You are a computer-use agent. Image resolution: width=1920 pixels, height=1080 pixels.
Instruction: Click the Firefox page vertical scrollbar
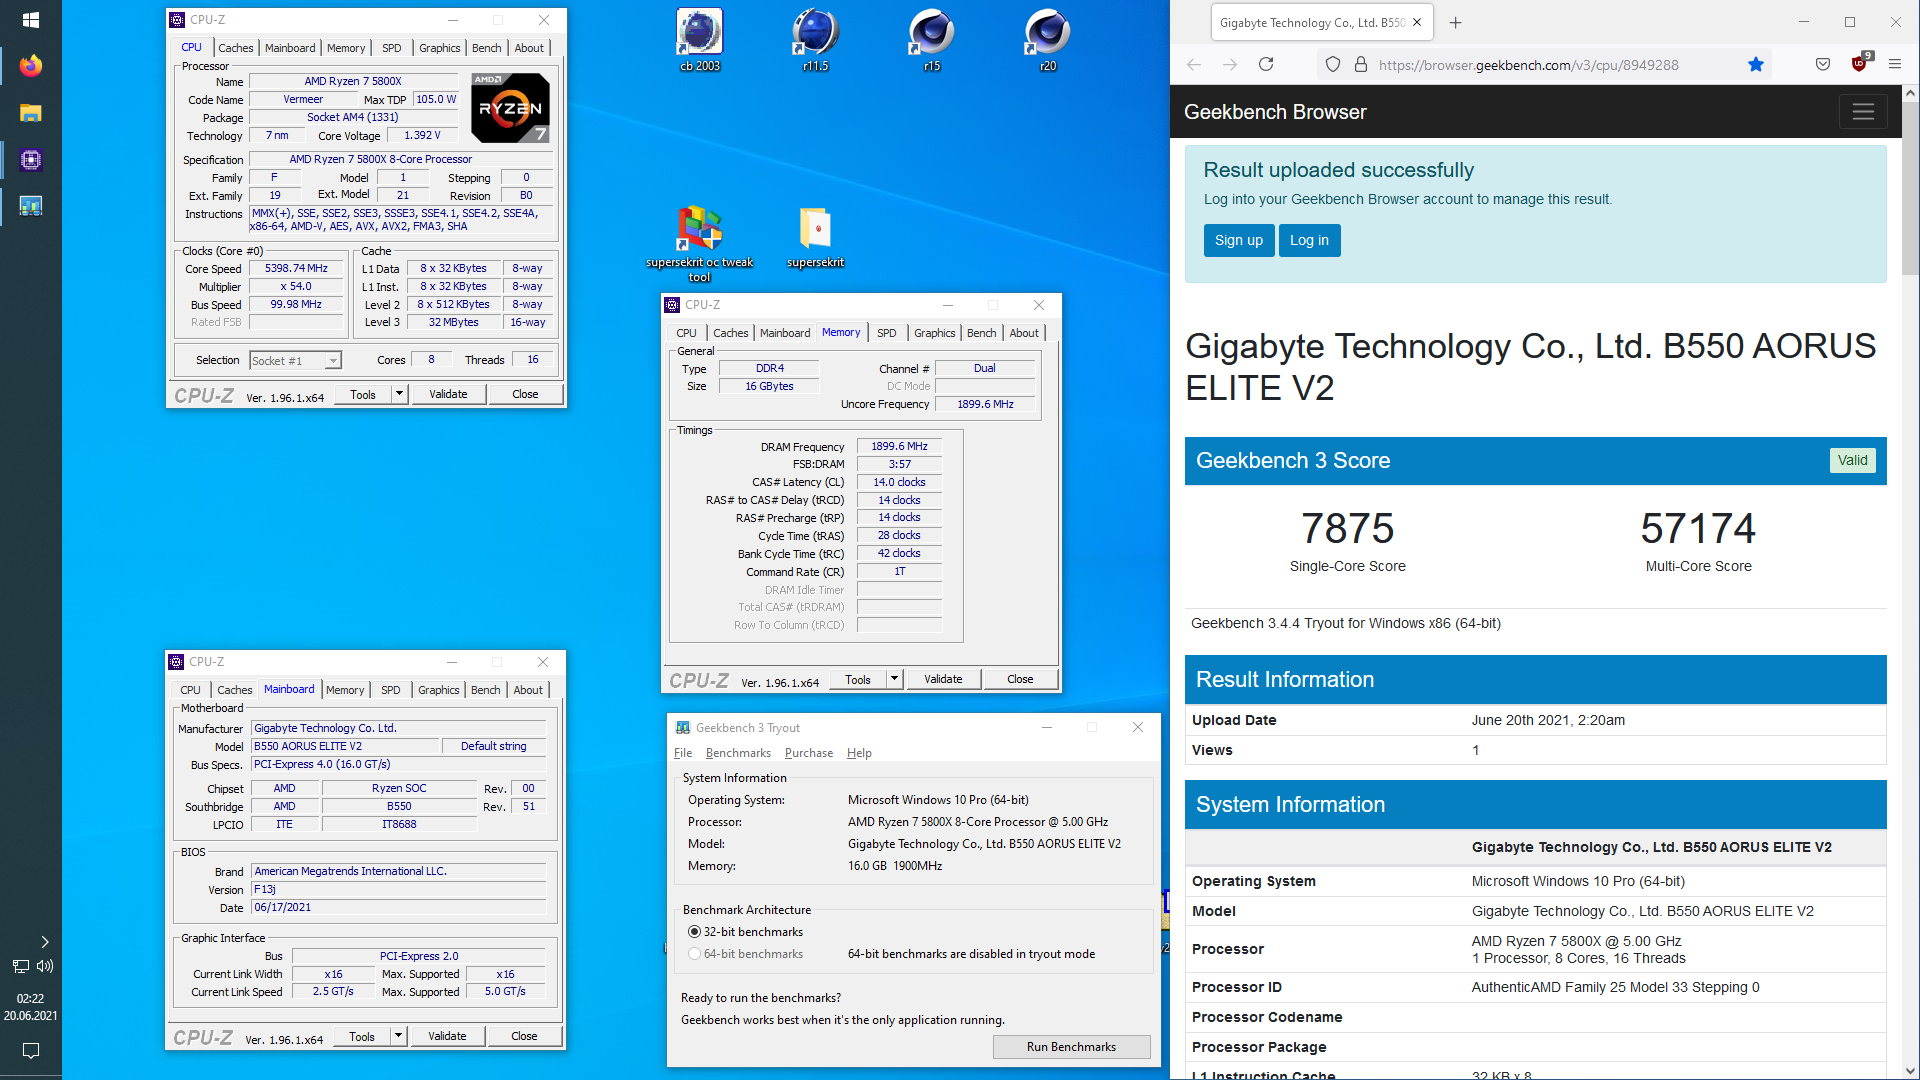1910,190
